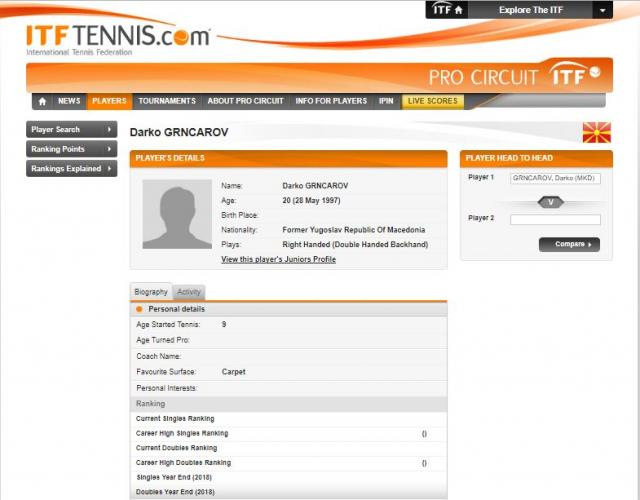The width and height of the screenshot is (640, 500).
Task: Select the Biography tab
Action: (x=151, y=292)
